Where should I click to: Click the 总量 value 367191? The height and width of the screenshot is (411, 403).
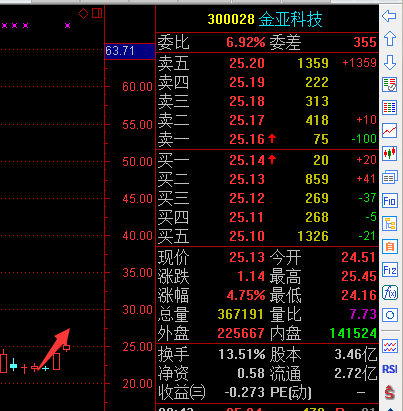tap(241, 314)
